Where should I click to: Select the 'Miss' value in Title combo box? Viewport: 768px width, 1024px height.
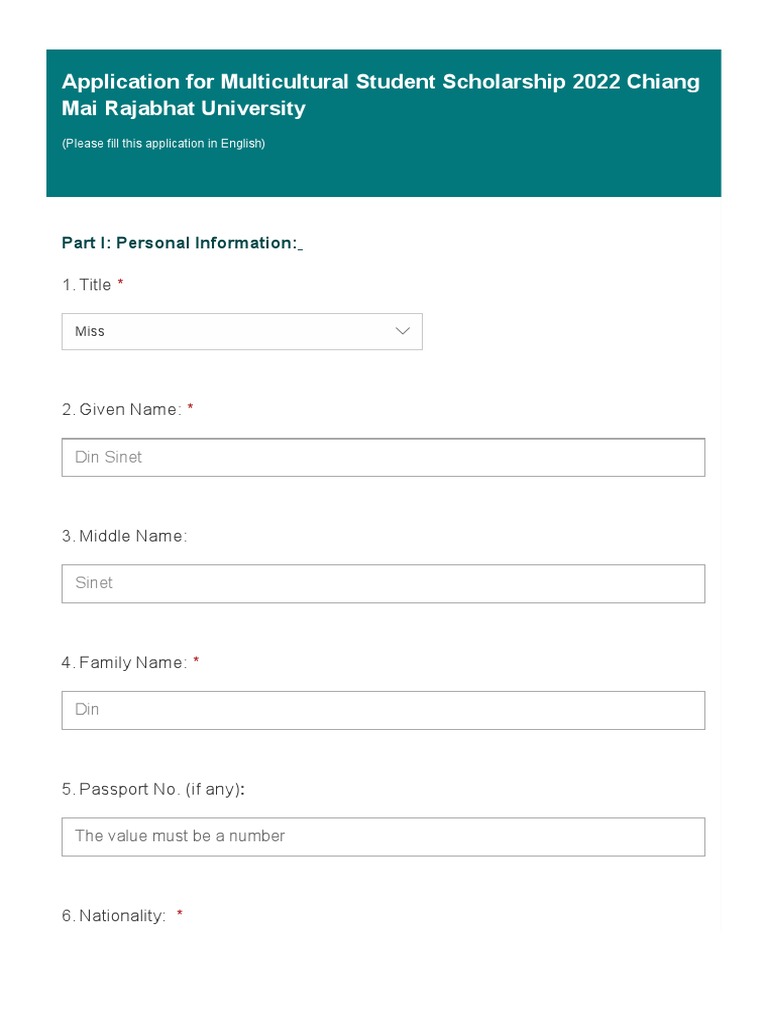pos(90,331)
